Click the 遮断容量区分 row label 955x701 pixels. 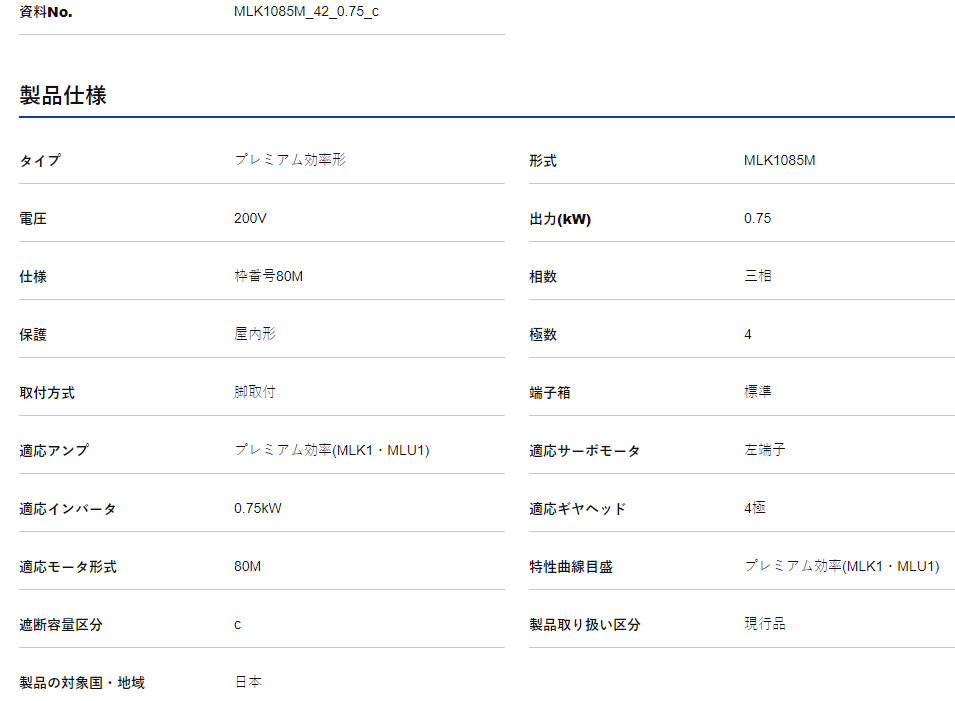coord(61,625)
